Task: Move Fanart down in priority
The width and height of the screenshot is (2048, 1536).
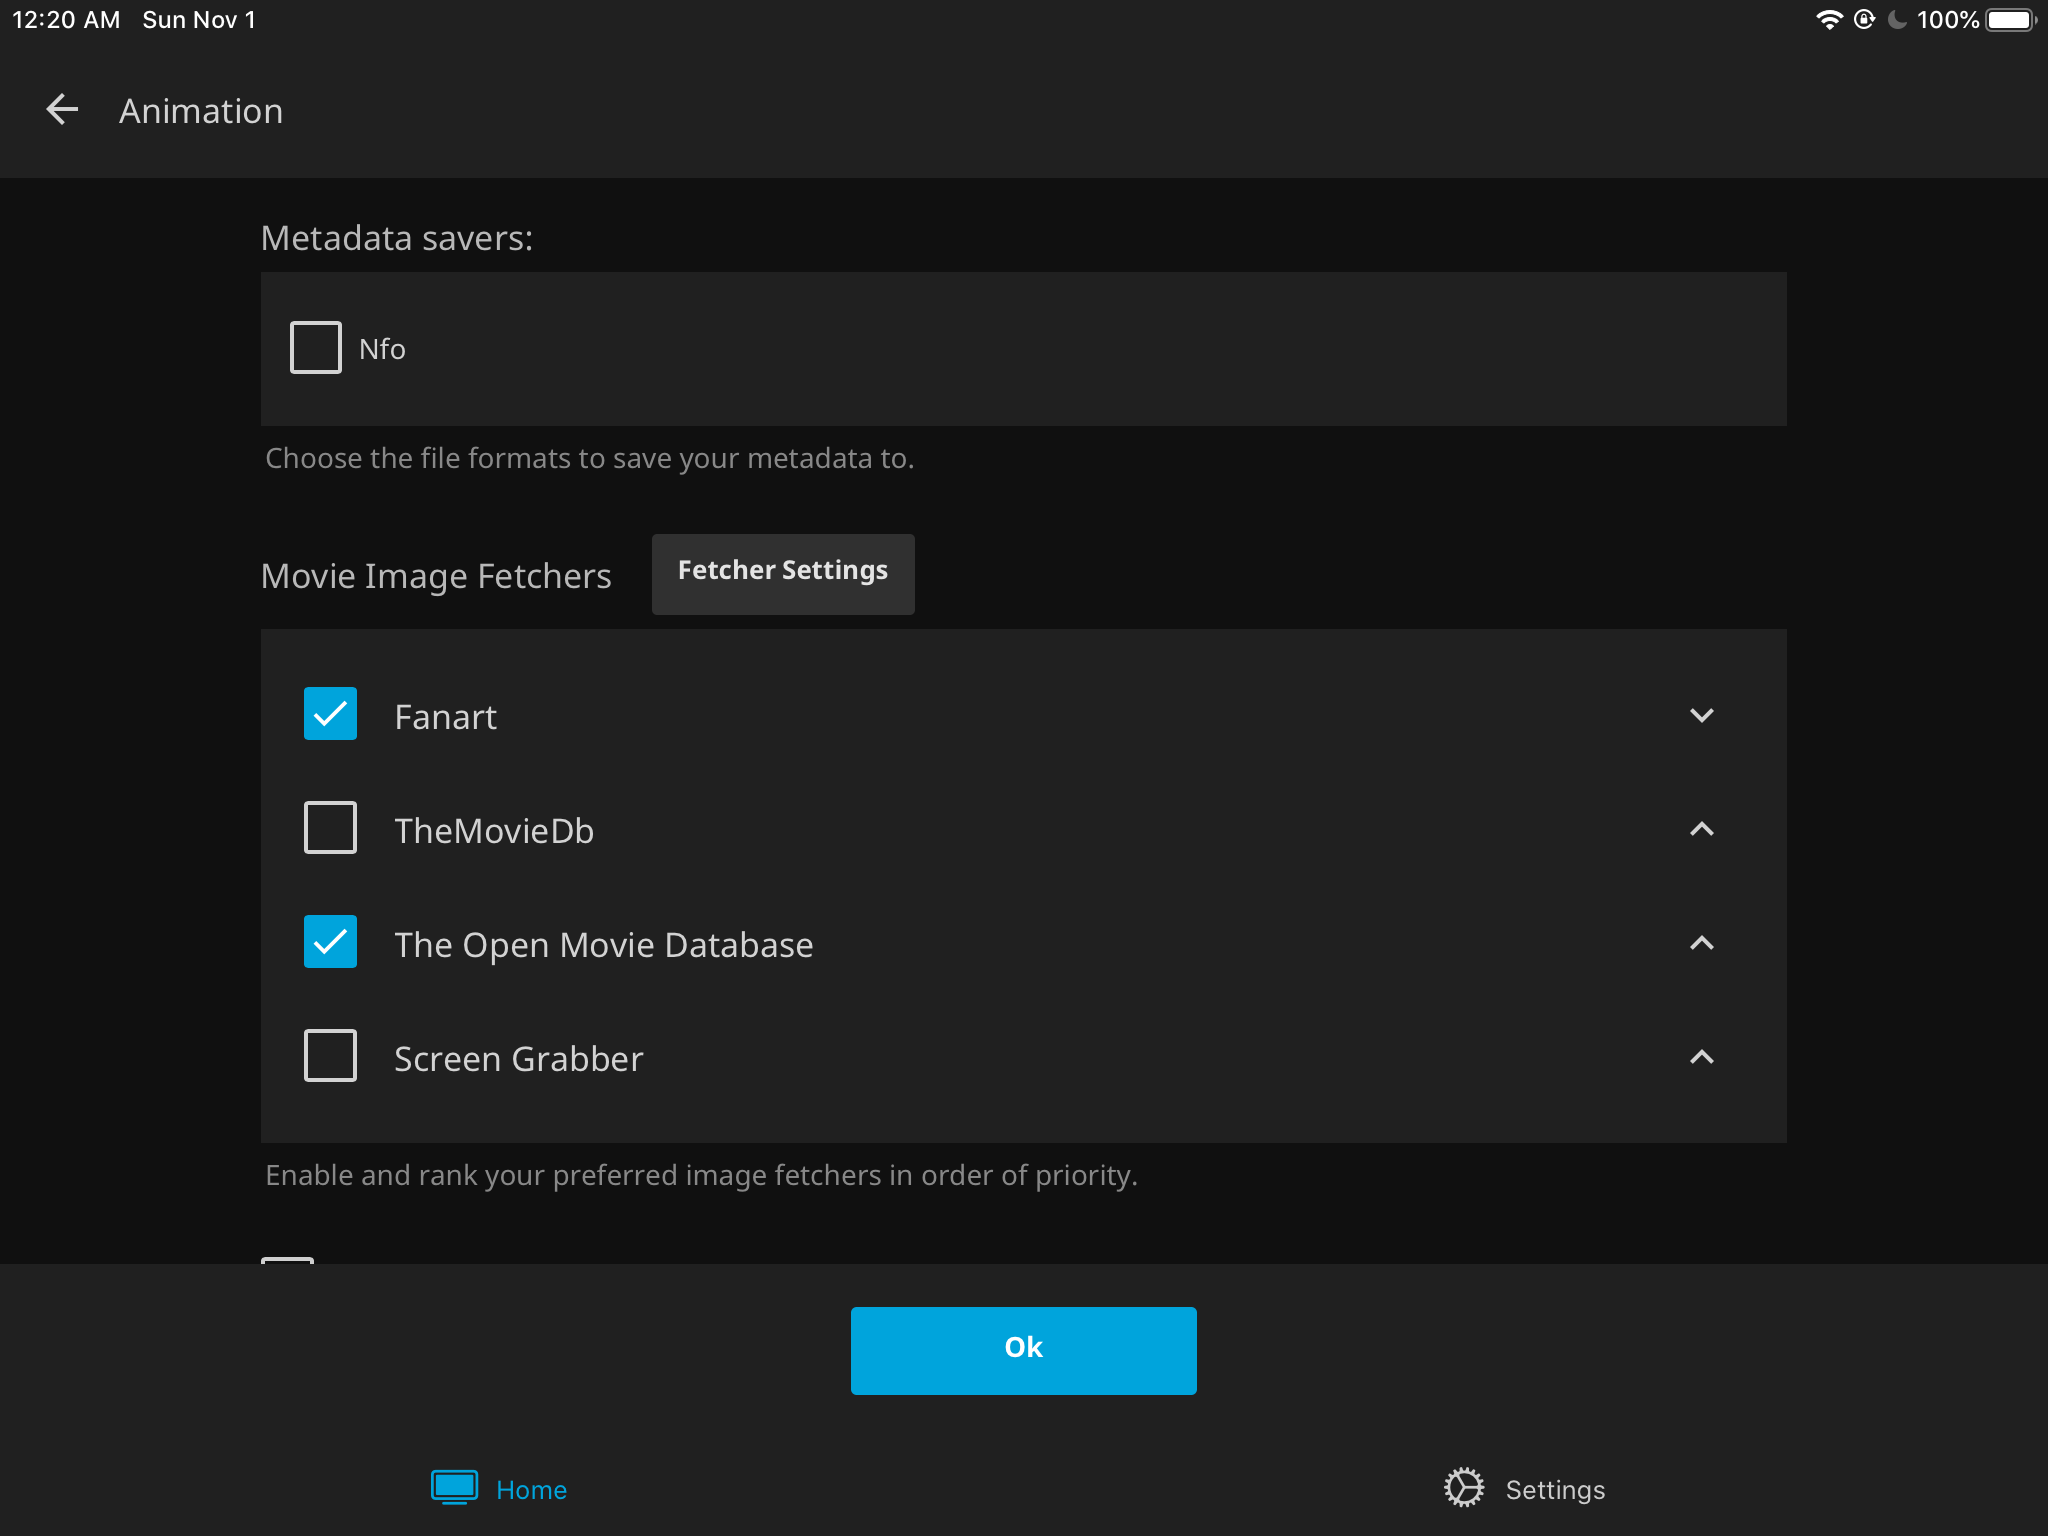Action: 1701,715
